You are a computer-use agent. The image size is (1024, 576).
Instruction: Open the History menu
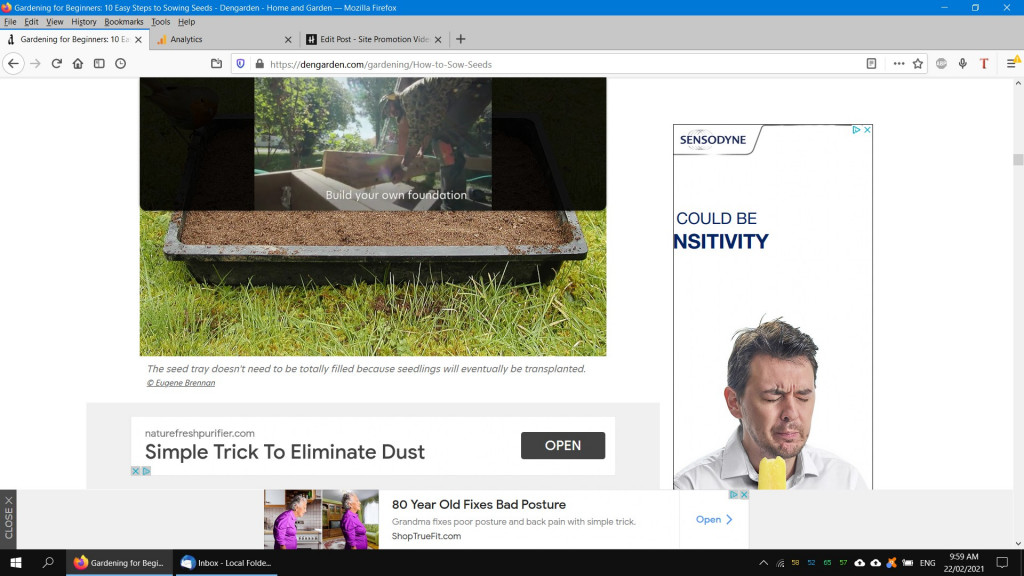click(x=83, y=22)
